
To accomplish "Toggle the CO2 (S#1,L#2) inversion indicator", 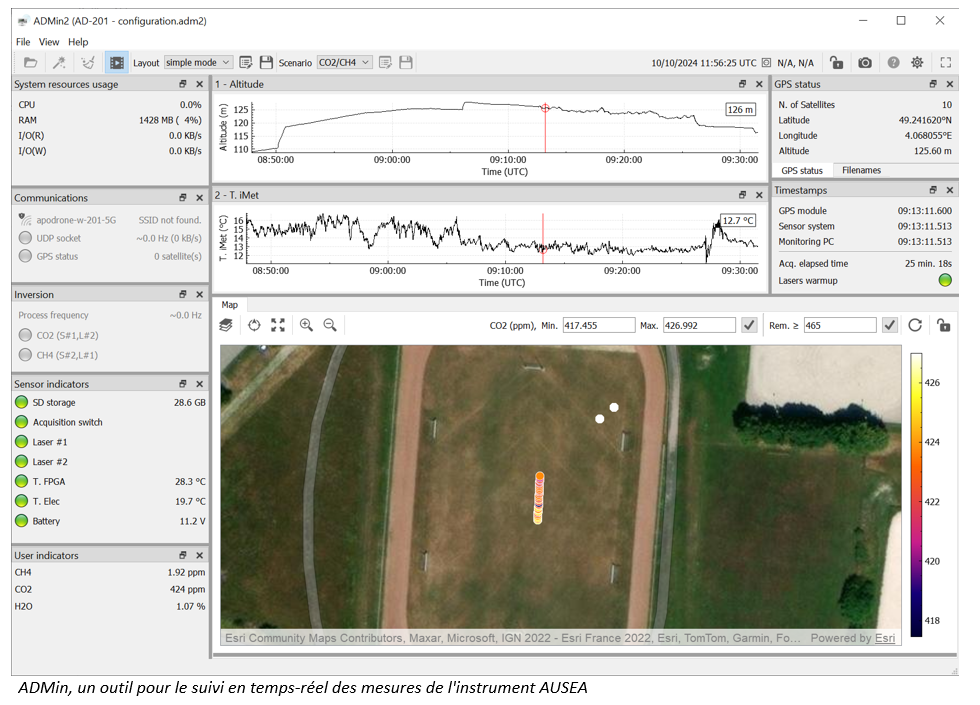I will pos(25,335).
